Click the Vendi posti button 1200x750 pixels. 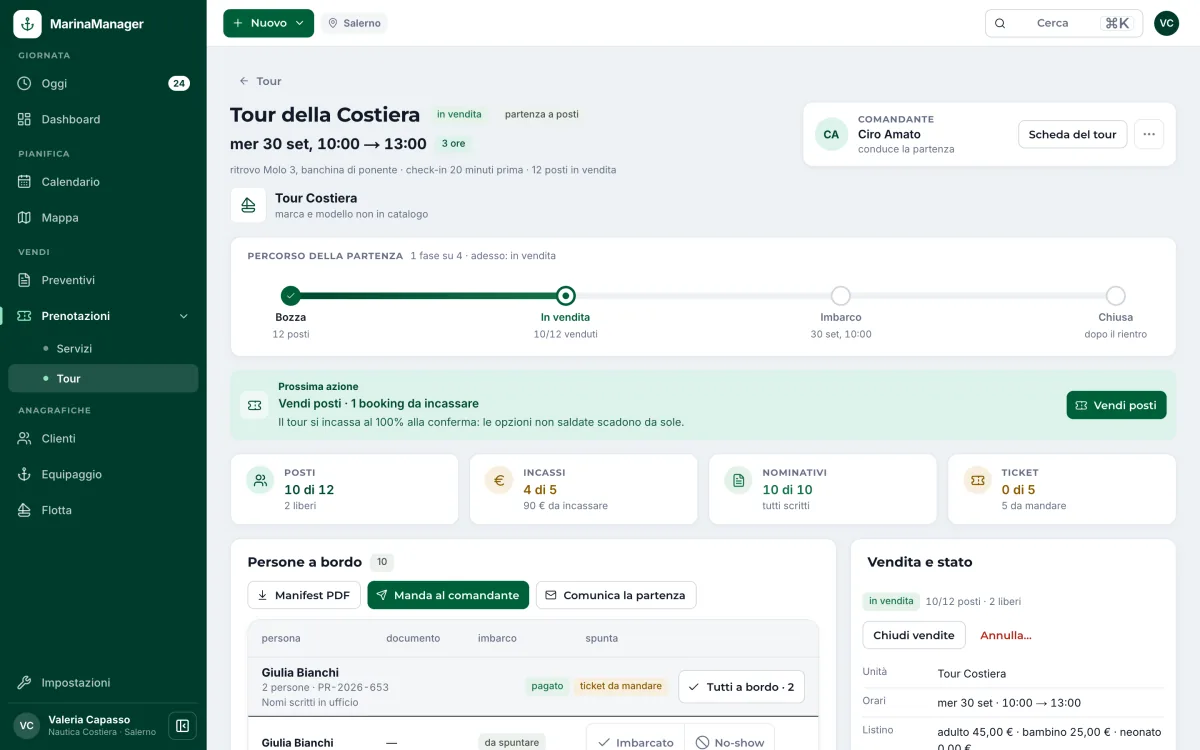click(1116, 405)
